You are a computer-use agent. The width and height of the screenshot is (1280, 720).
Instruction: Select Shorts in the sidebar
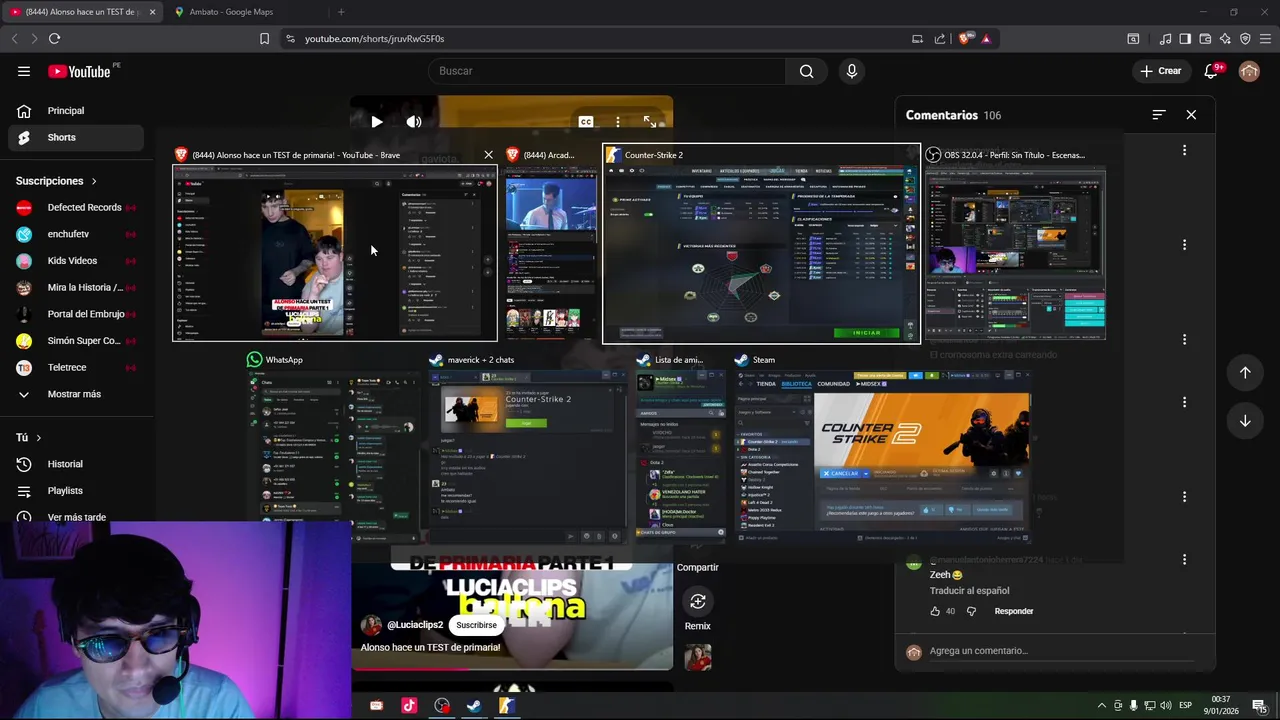[x=76, y=137]
